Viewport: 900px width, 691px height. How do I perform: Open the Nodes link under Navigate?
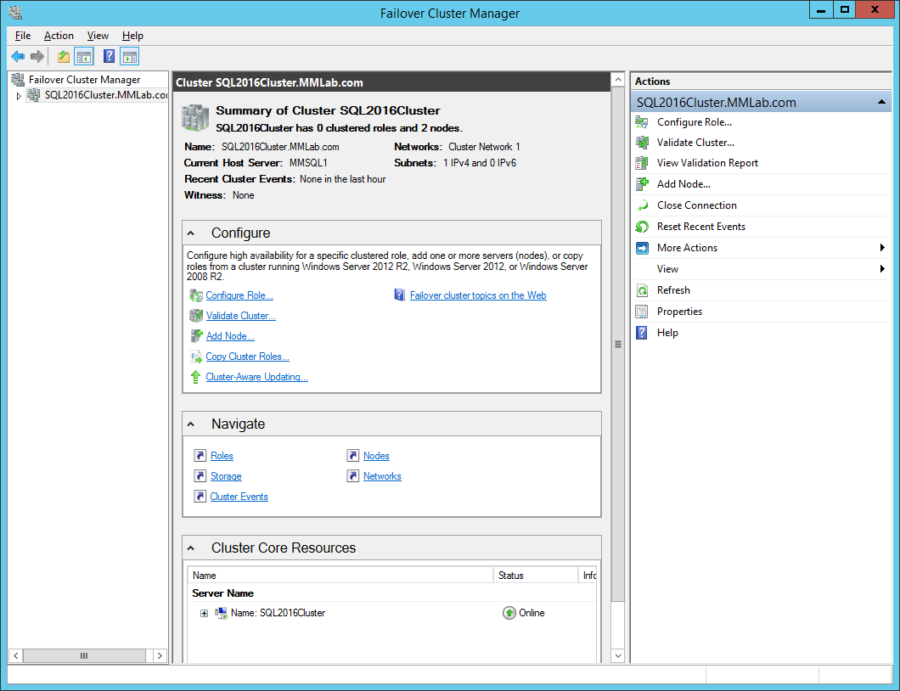[375, 455]
